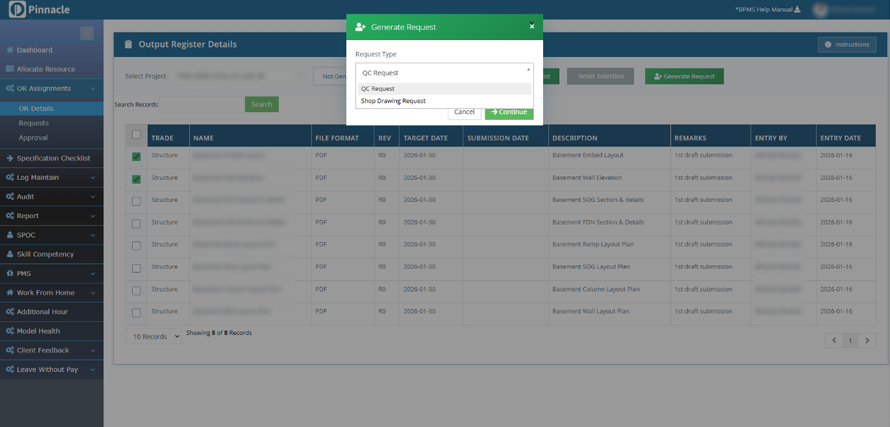This screenshot has width=890, height=427.
Task: Open the Select Project dropdown
Action: [240, 76]
